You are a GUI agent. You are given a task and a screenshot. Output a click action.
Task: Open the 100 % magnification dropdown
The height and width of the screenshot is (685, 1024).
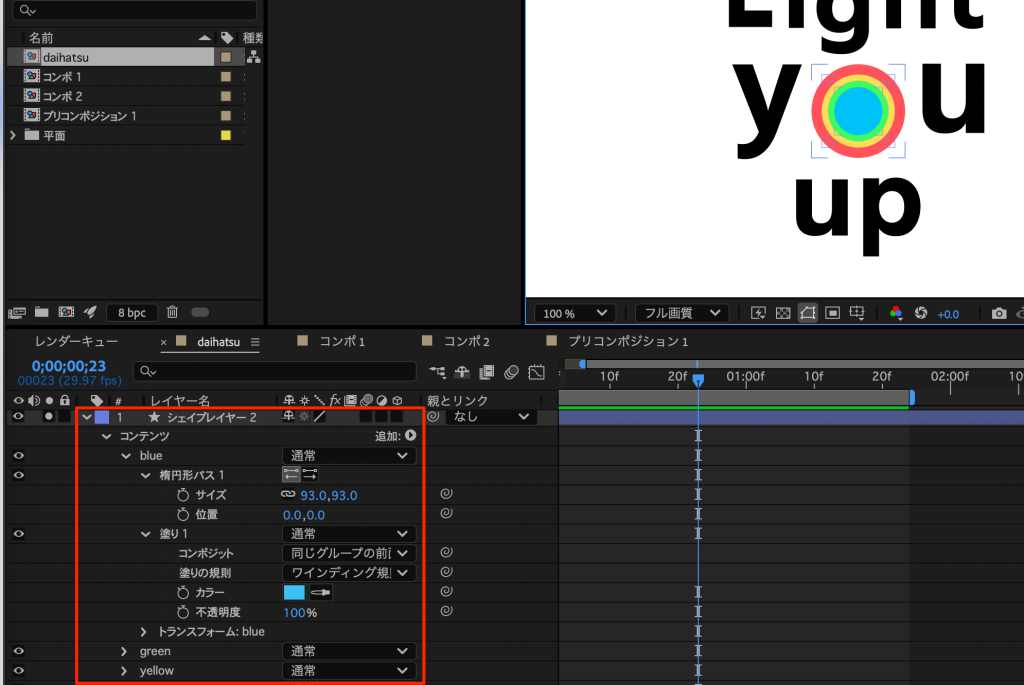[574, 314]
